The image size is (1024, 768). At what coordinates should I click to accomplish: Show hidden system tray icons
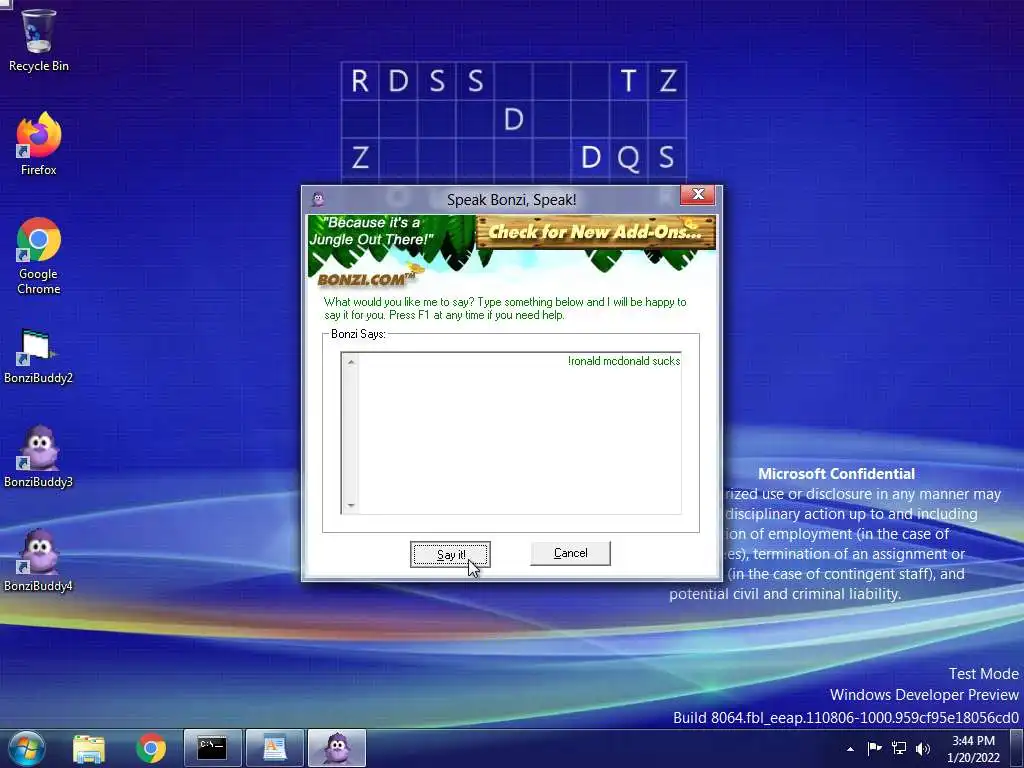[x=850, y=749]
